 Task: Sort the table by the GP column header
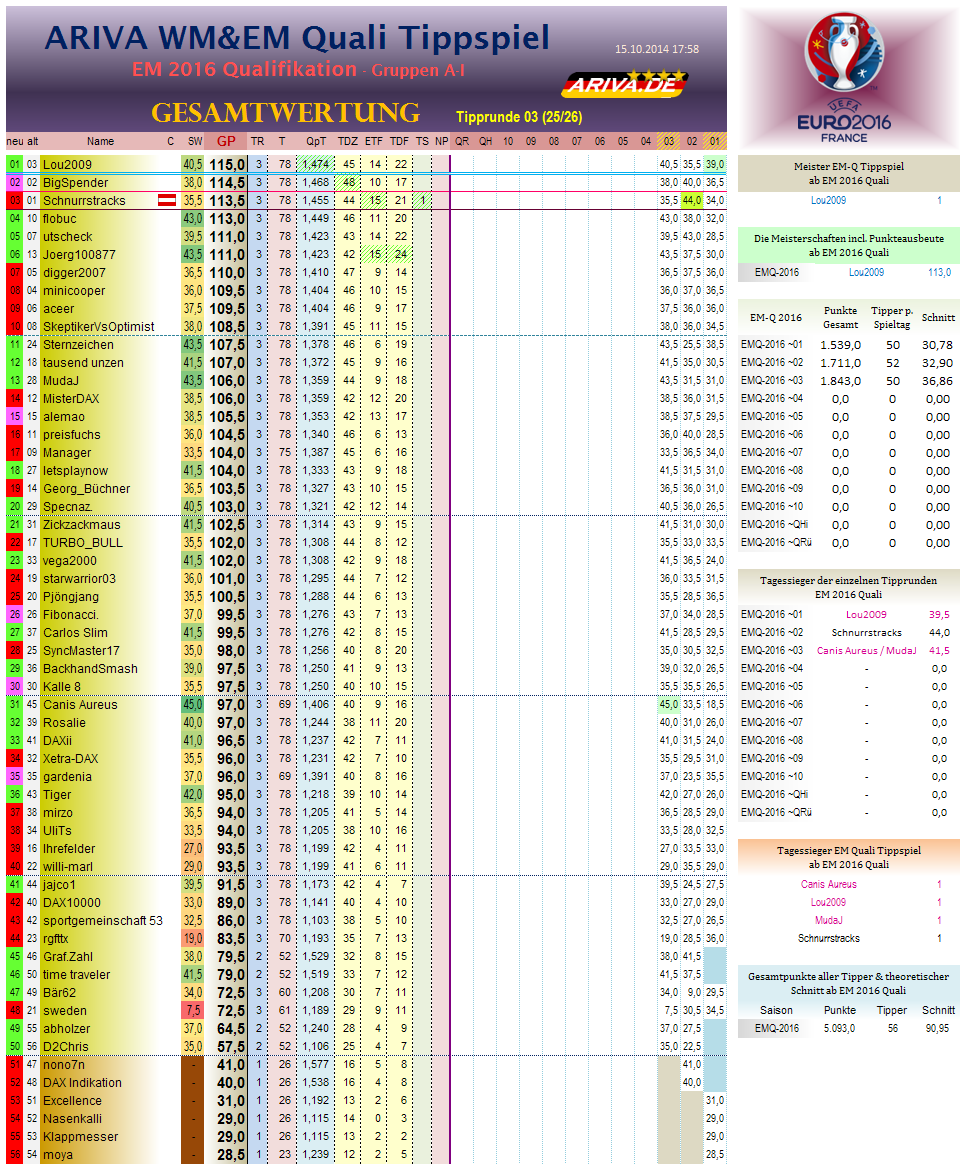[x=227, y=141]
